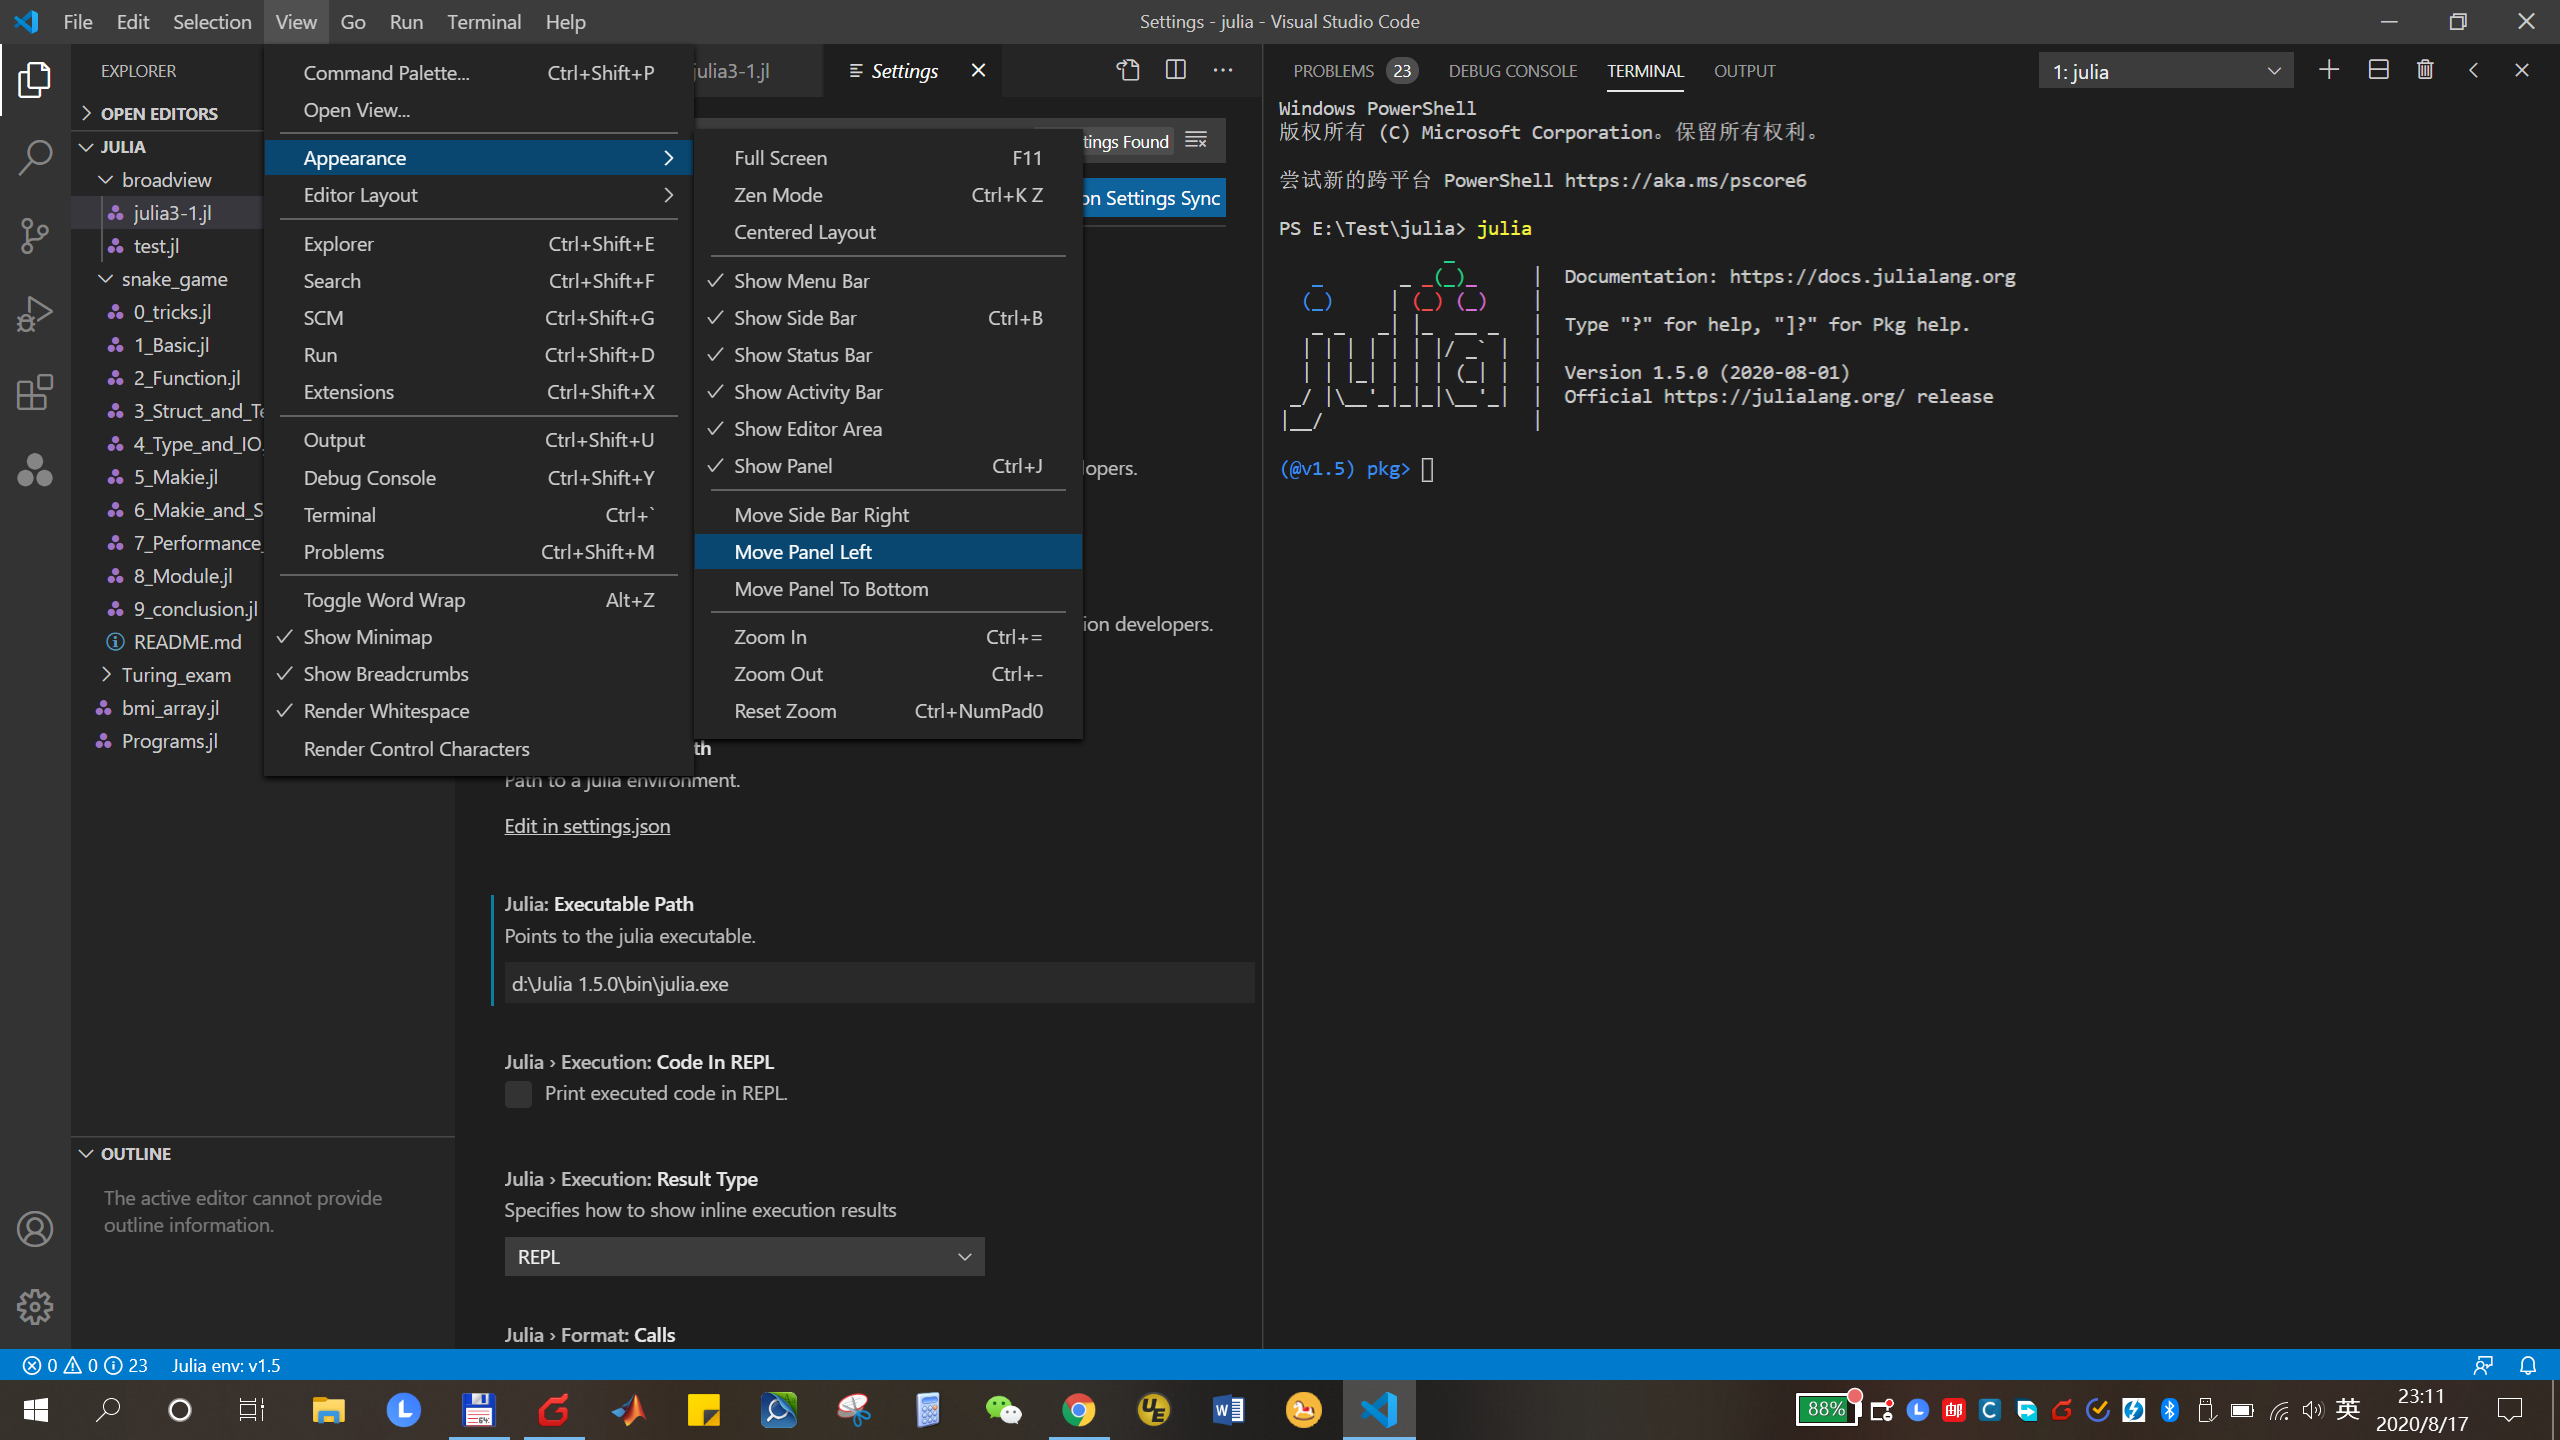Select Move Panel Left

pyautogui.click(x=888, y=552)
